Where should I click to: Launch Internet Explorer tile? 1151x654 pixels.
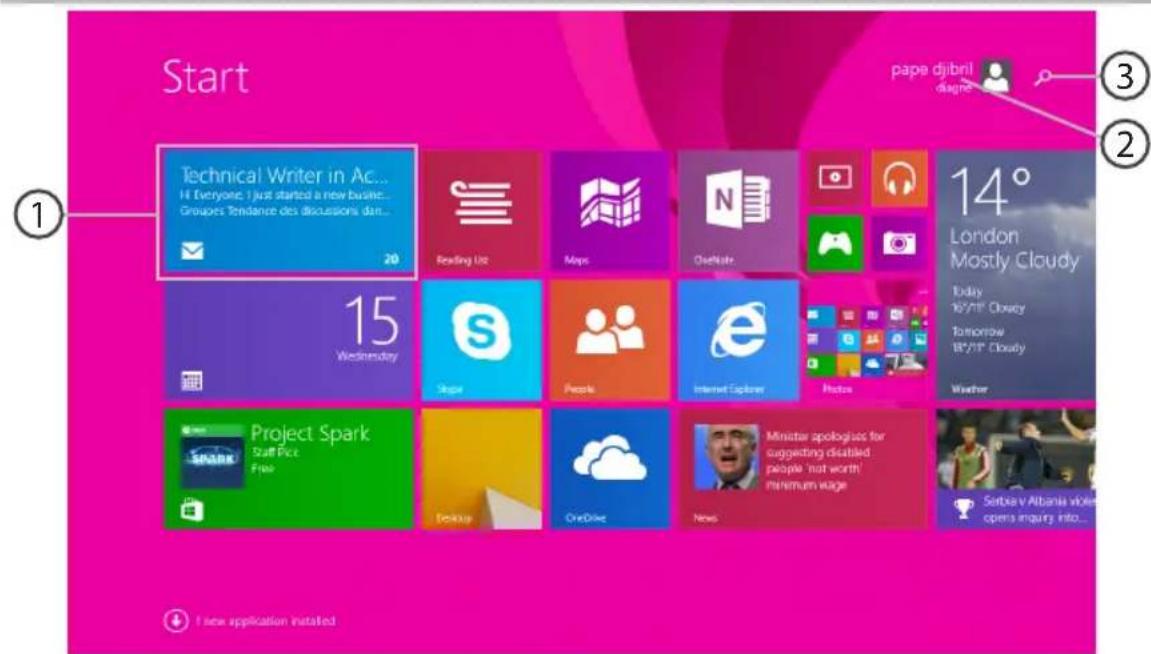pyautogui.click(x=738, y=341)
